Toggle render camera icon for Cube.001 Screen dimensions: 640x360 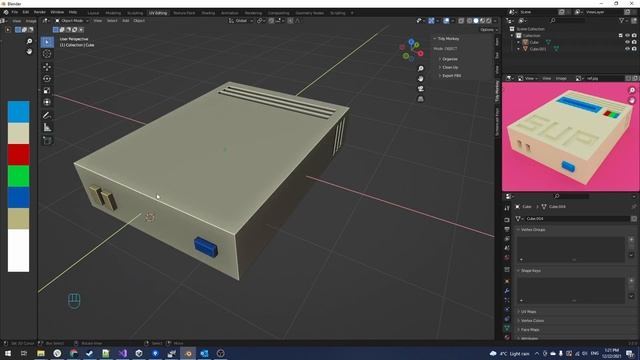pos(634,49)
